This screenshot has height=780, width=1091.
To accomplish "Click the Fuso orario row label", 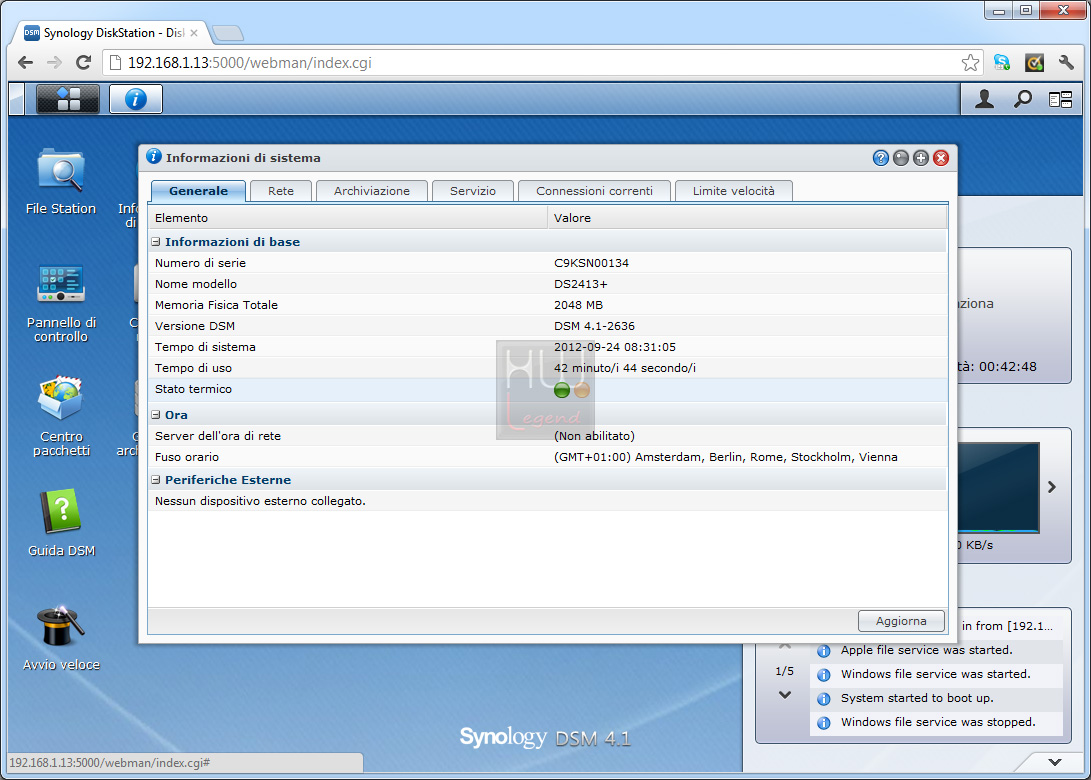I will click(187, 457).
